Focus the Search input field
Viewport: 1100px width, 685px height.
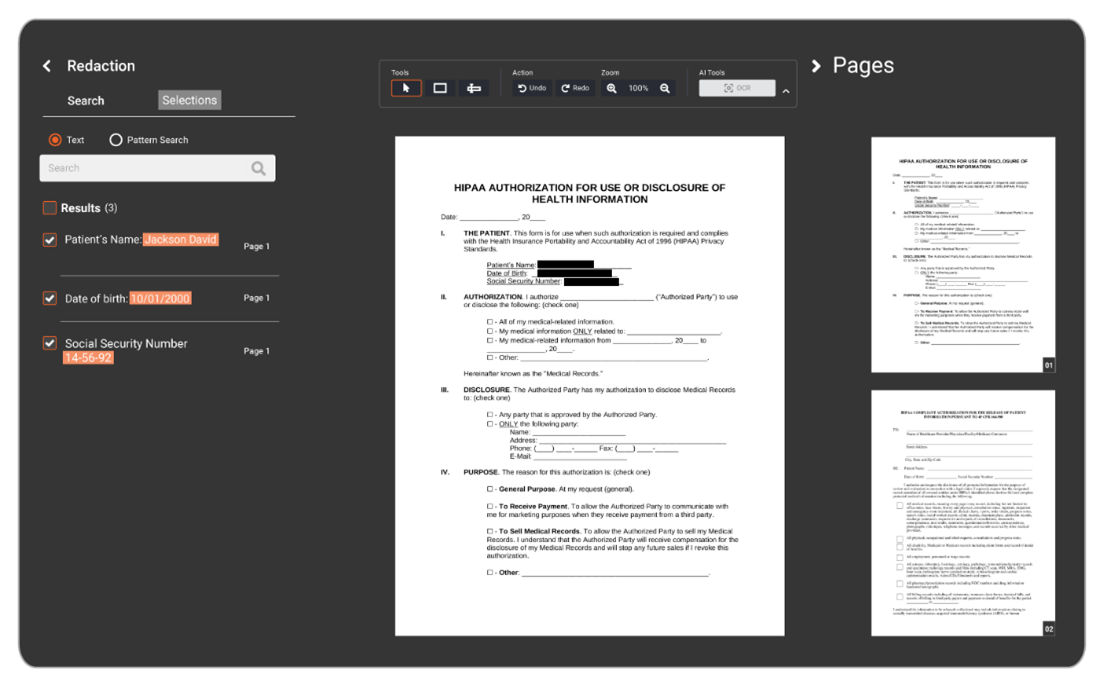[157, 168]
